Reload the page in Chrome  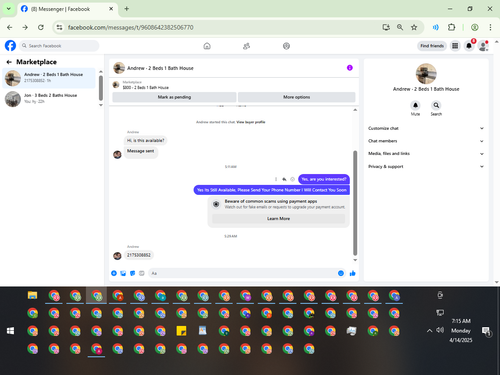coord(41,27)
